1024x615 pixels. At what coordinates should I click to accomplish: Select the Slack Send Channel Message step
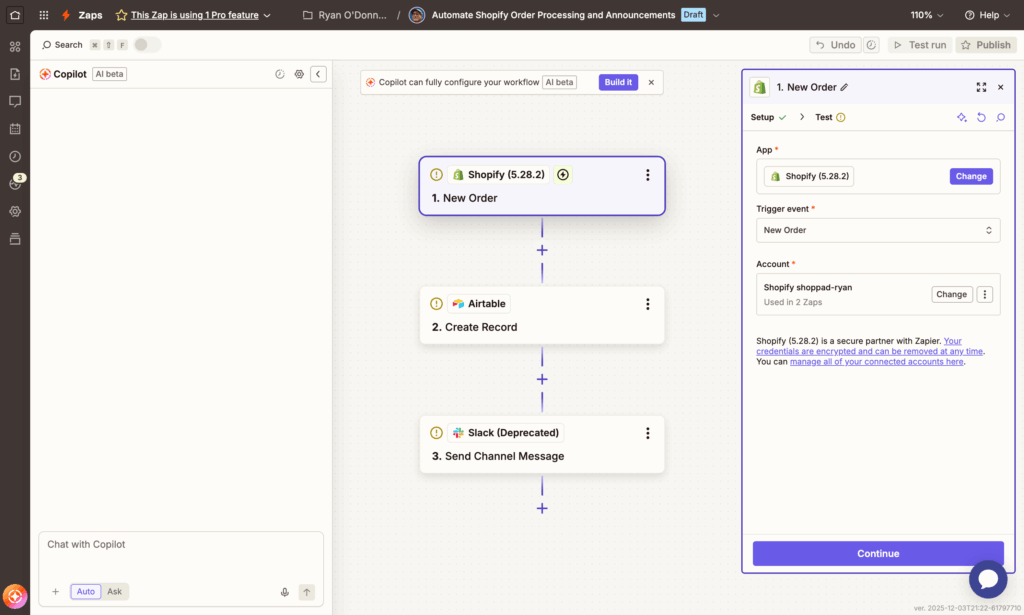542,445
